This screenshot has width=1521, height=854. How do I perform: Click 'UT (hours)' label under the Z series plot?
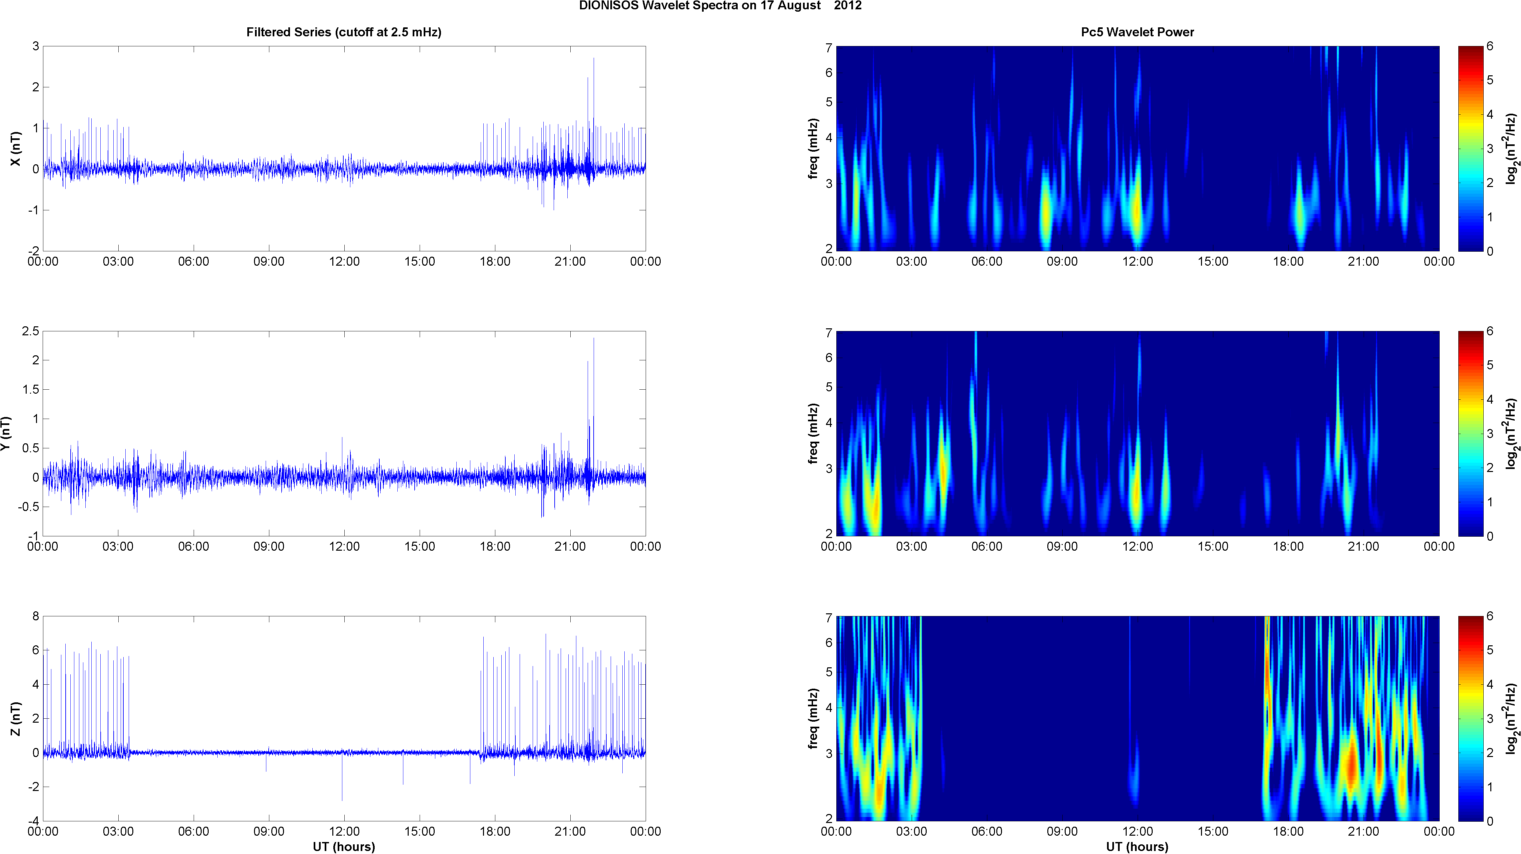pos(344,847)
